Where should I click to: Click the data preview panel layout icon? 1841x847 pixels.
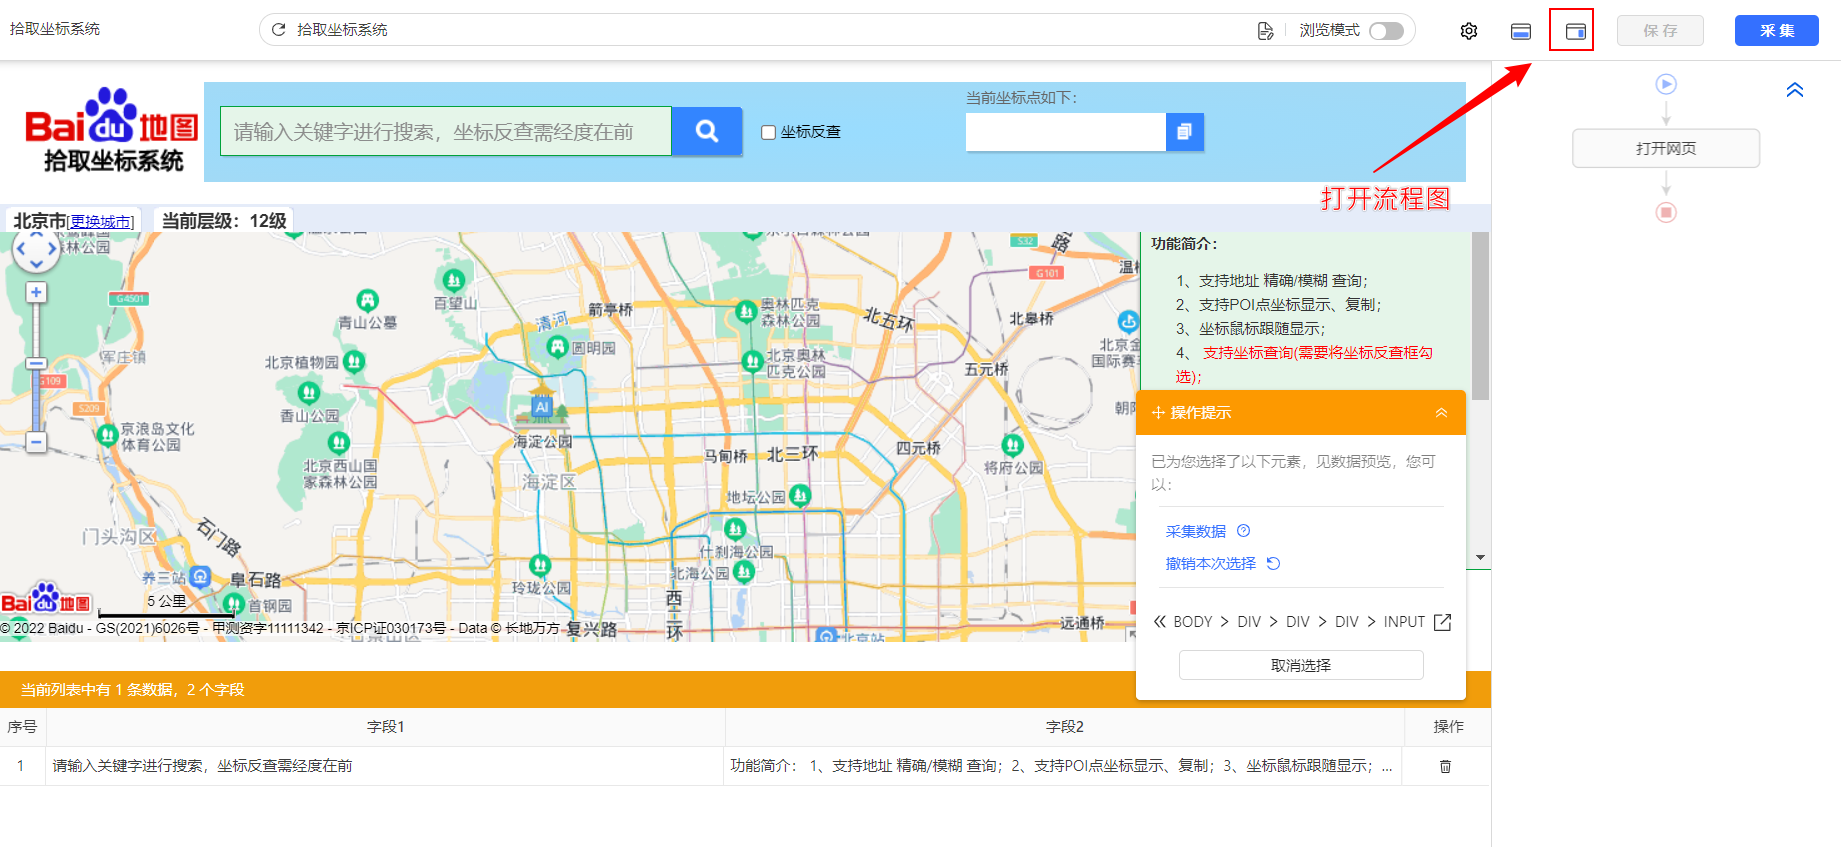pos(1521,31)
